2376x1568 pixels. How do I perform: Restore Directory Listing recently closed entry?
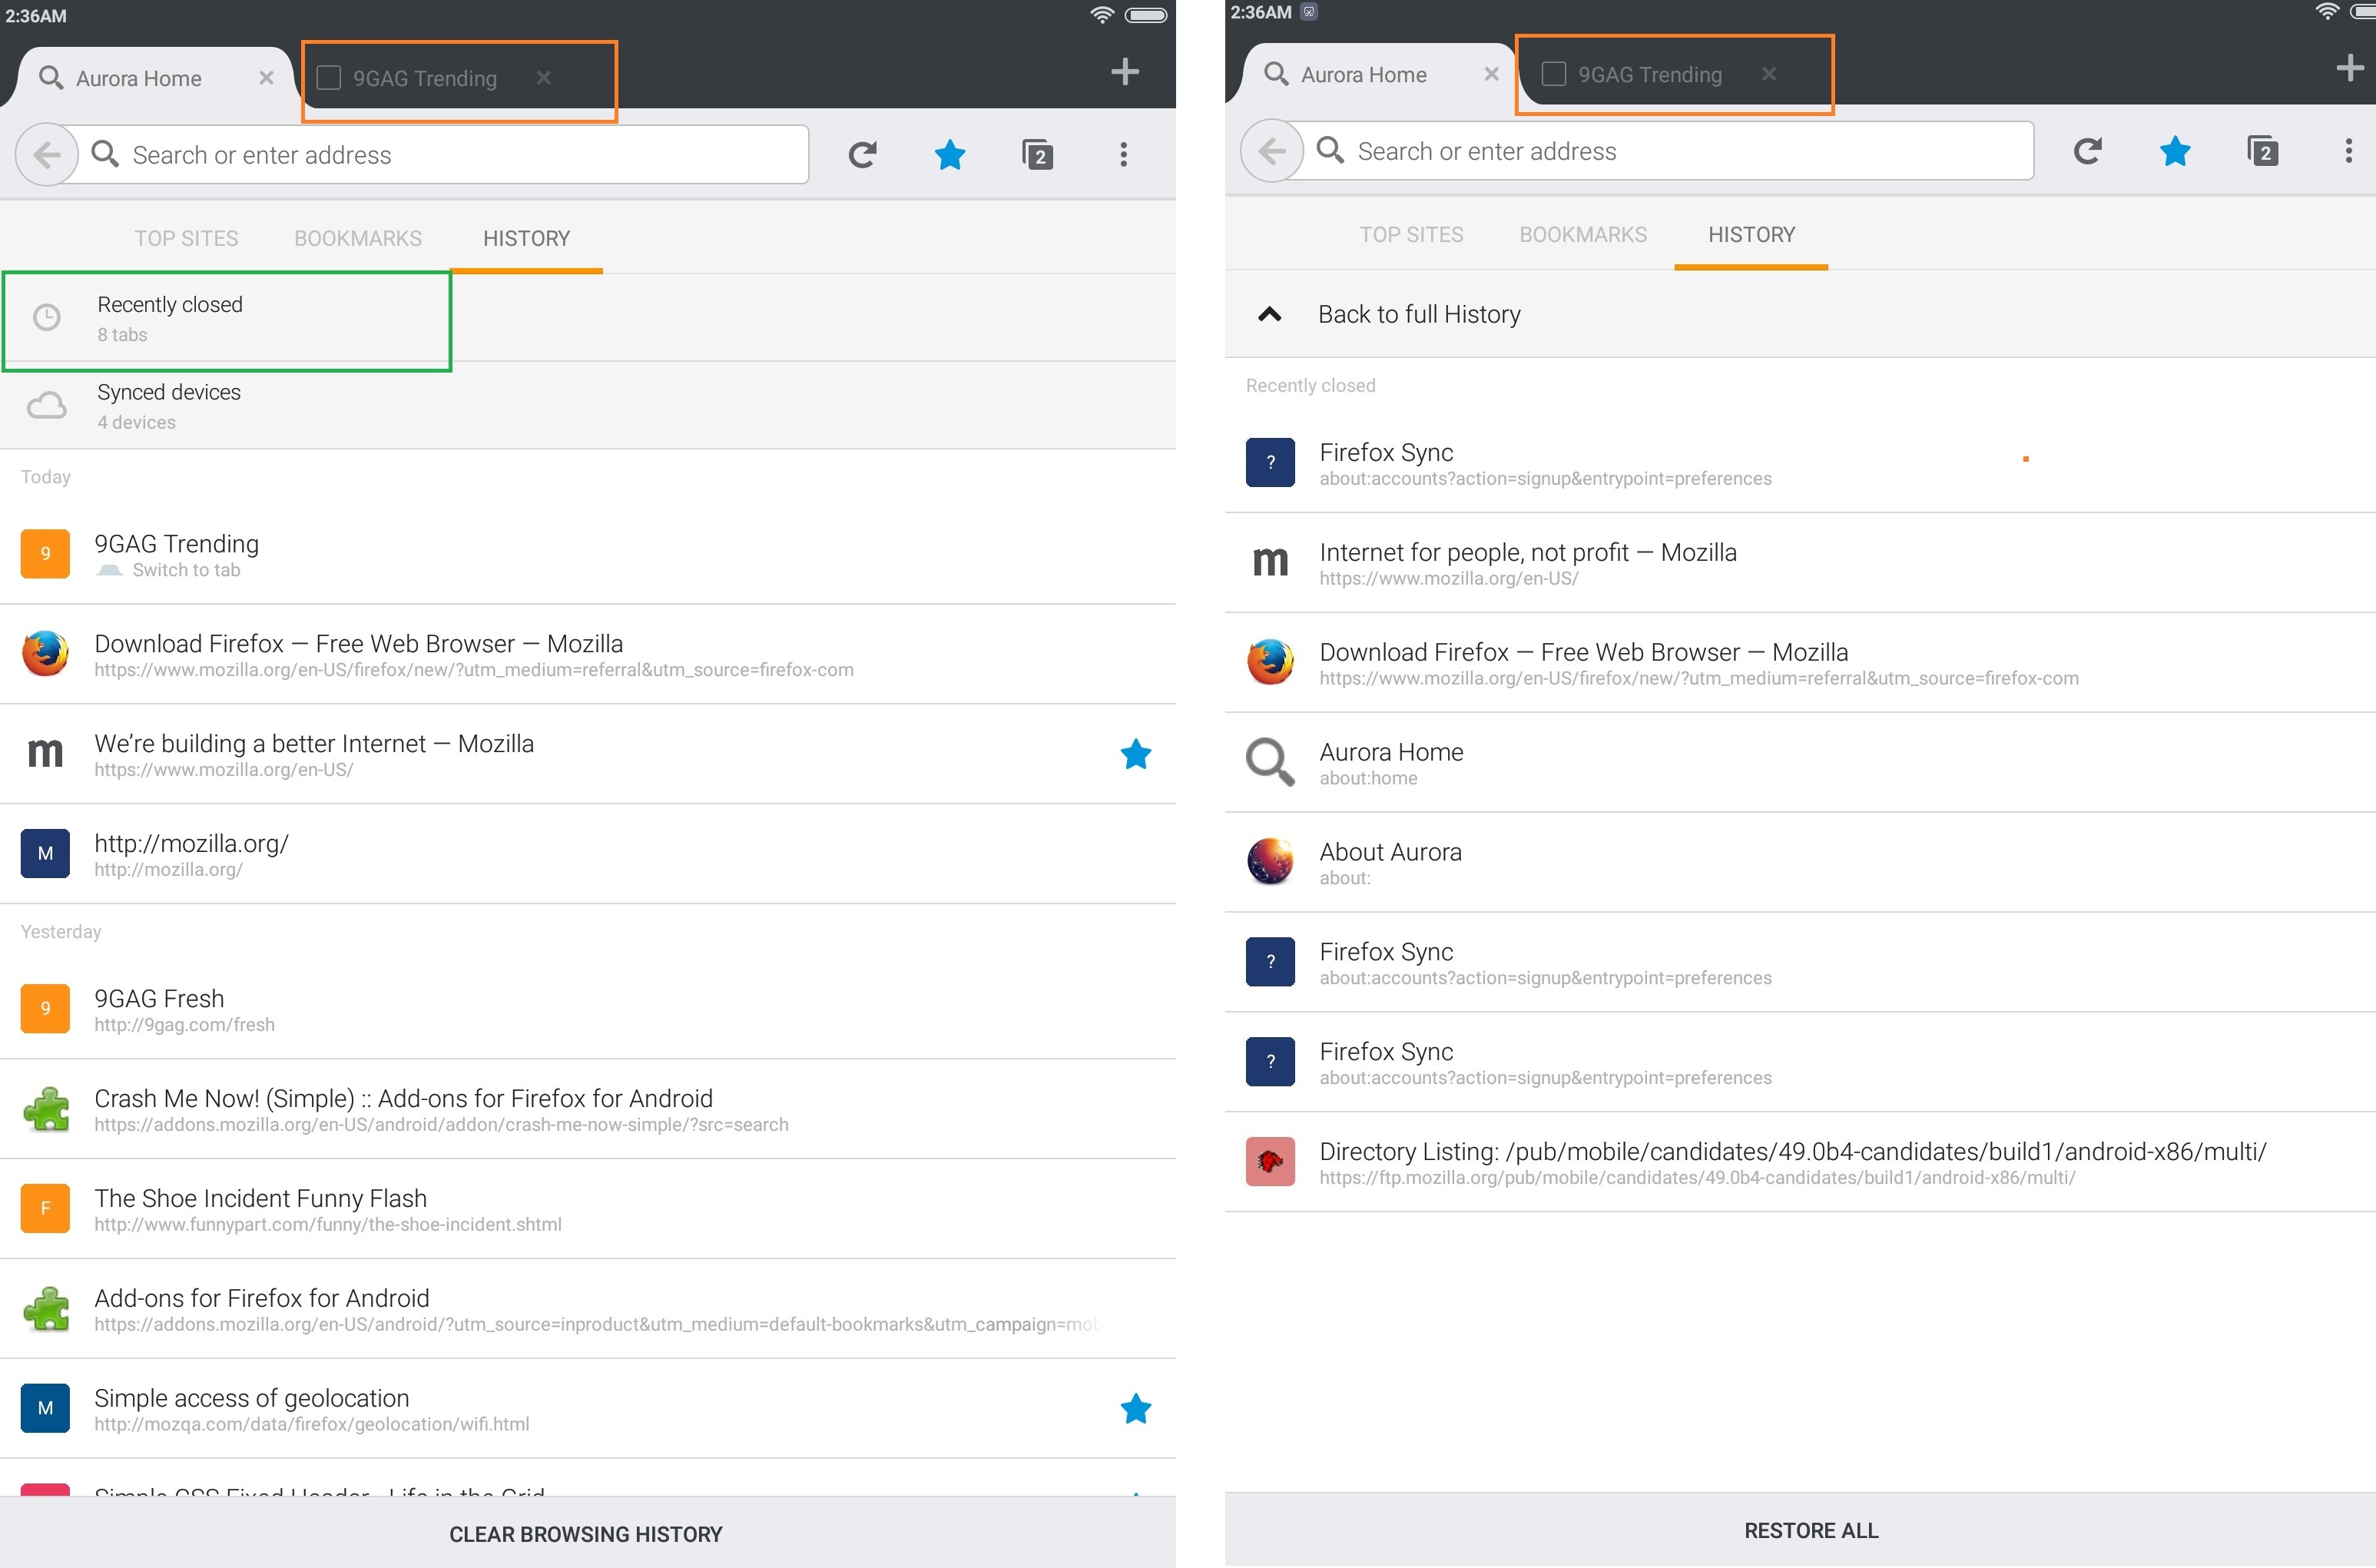coord(1800,1162)
